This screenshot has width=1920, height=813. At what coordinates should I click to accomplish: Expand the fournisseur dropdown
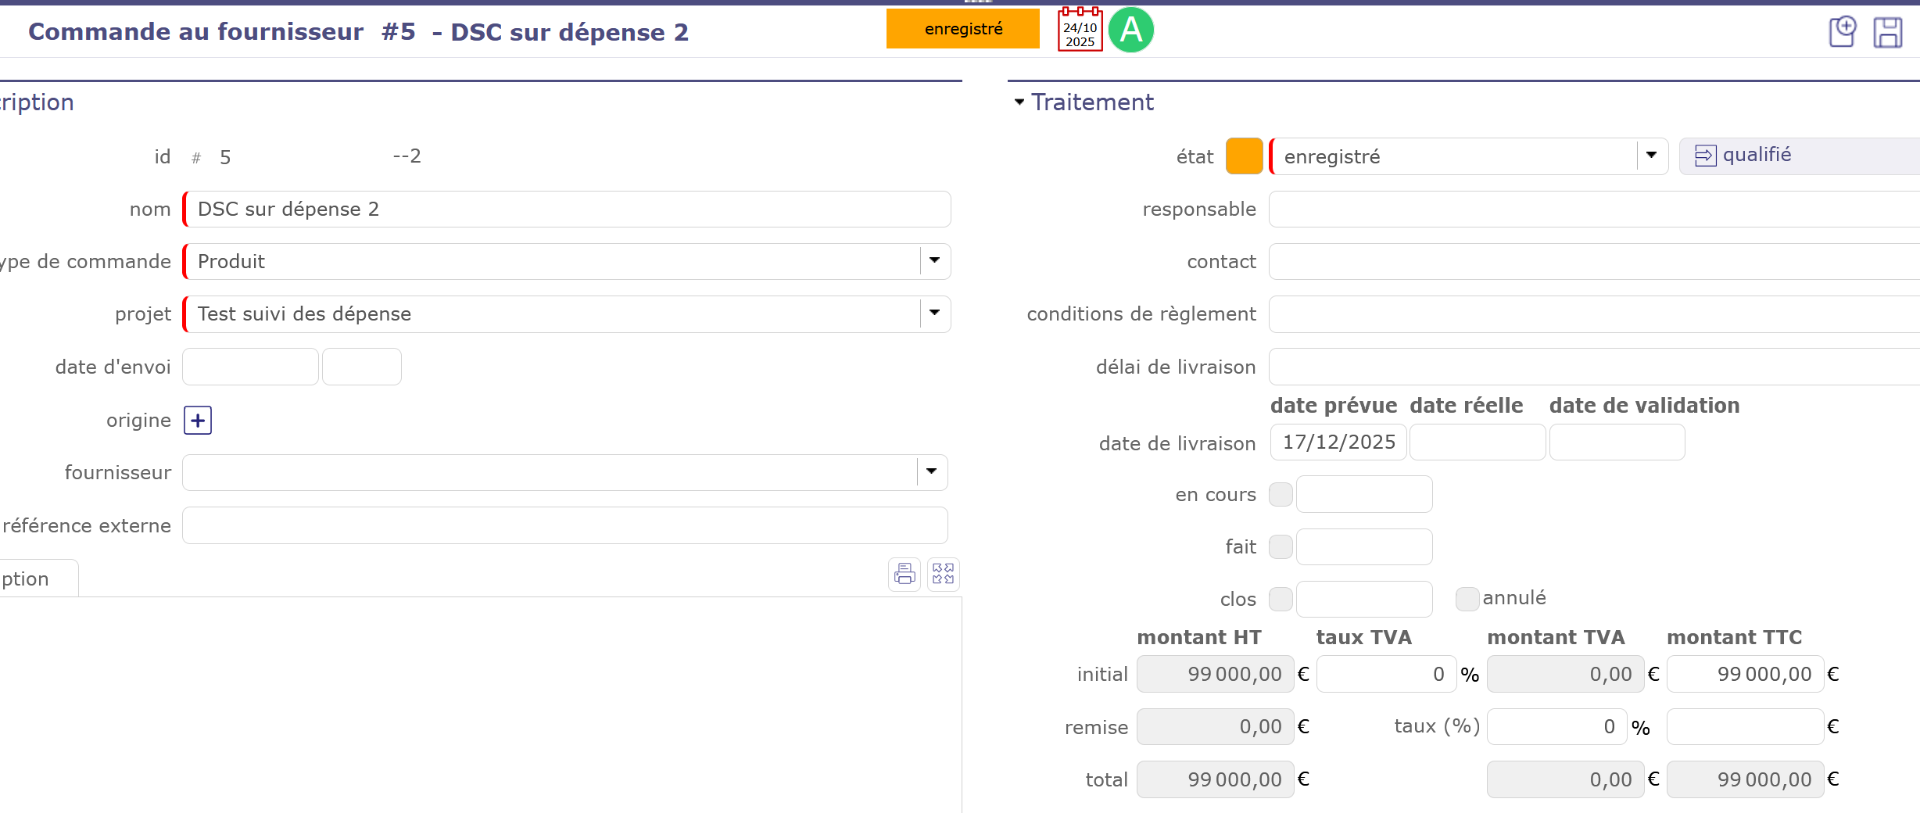[931, 472]
